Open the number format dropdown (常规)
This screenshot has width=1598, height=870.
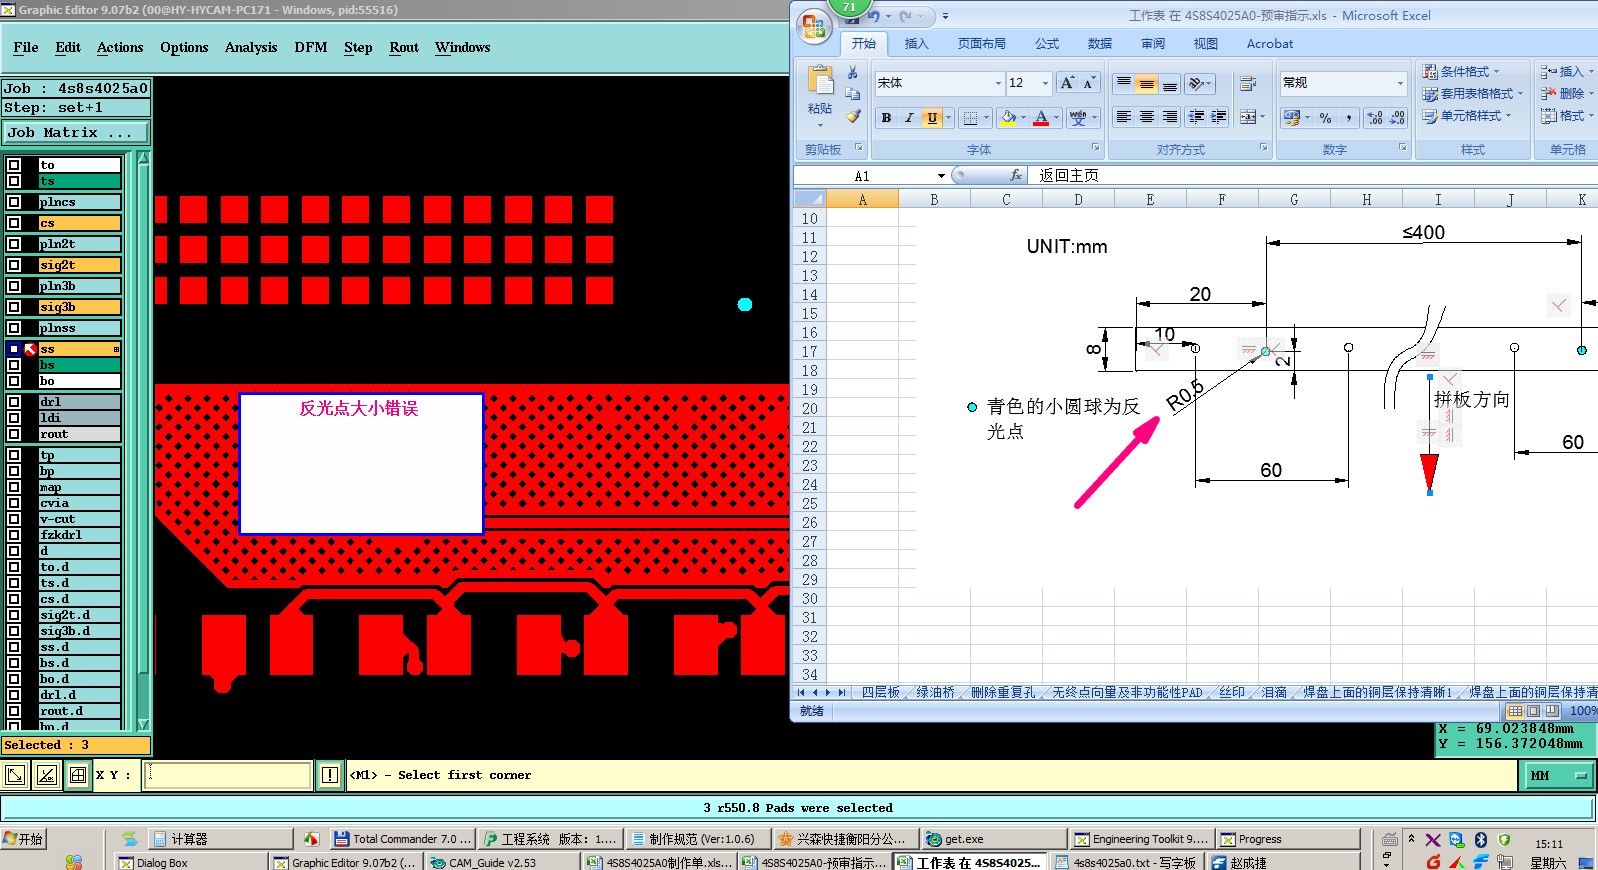1400,83
